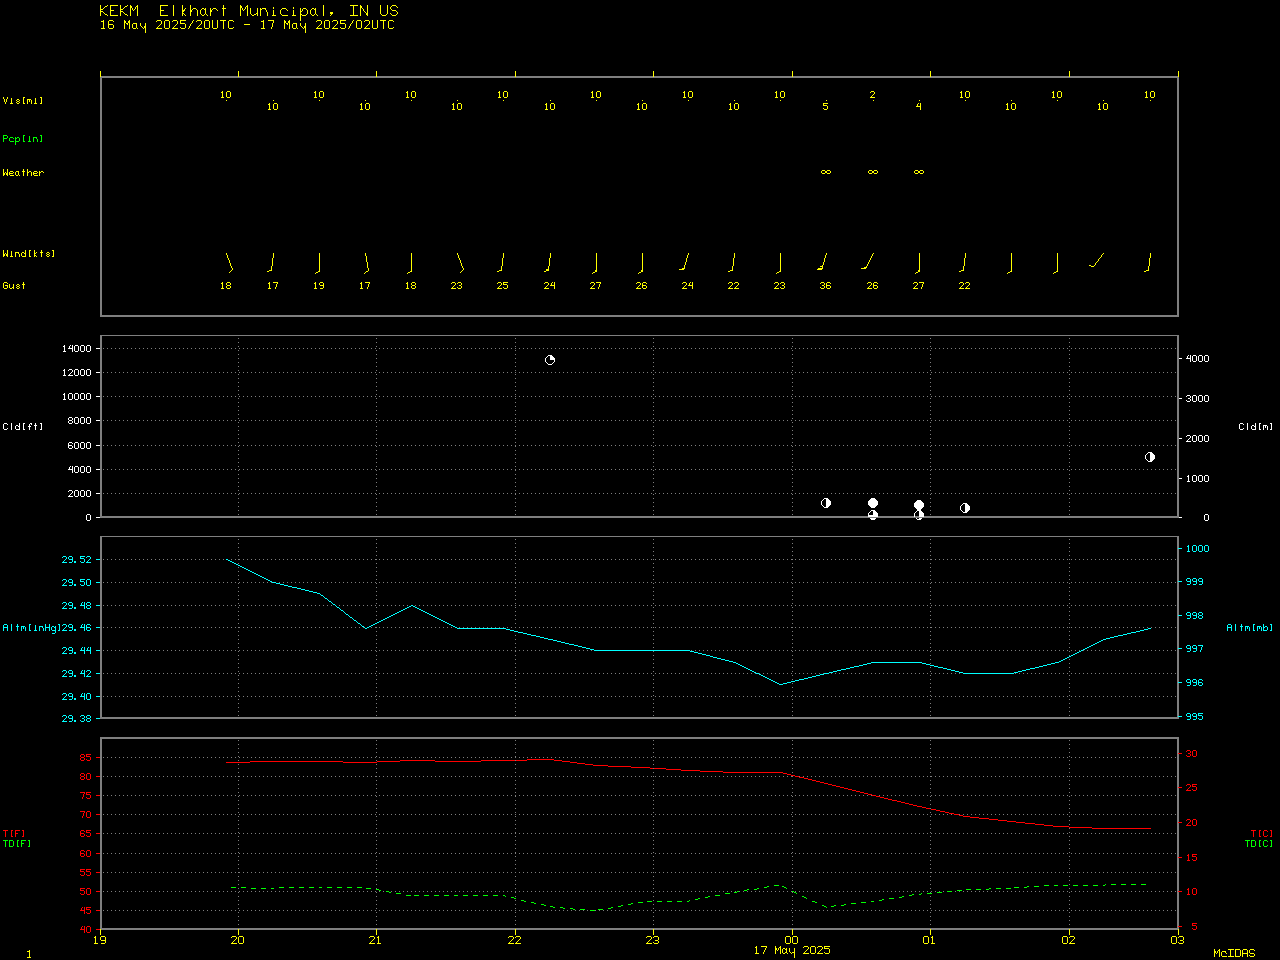Screen dimensions: 1280x960
Task: Click the haze symbol below visibility 4
Action: pos(919,172)
